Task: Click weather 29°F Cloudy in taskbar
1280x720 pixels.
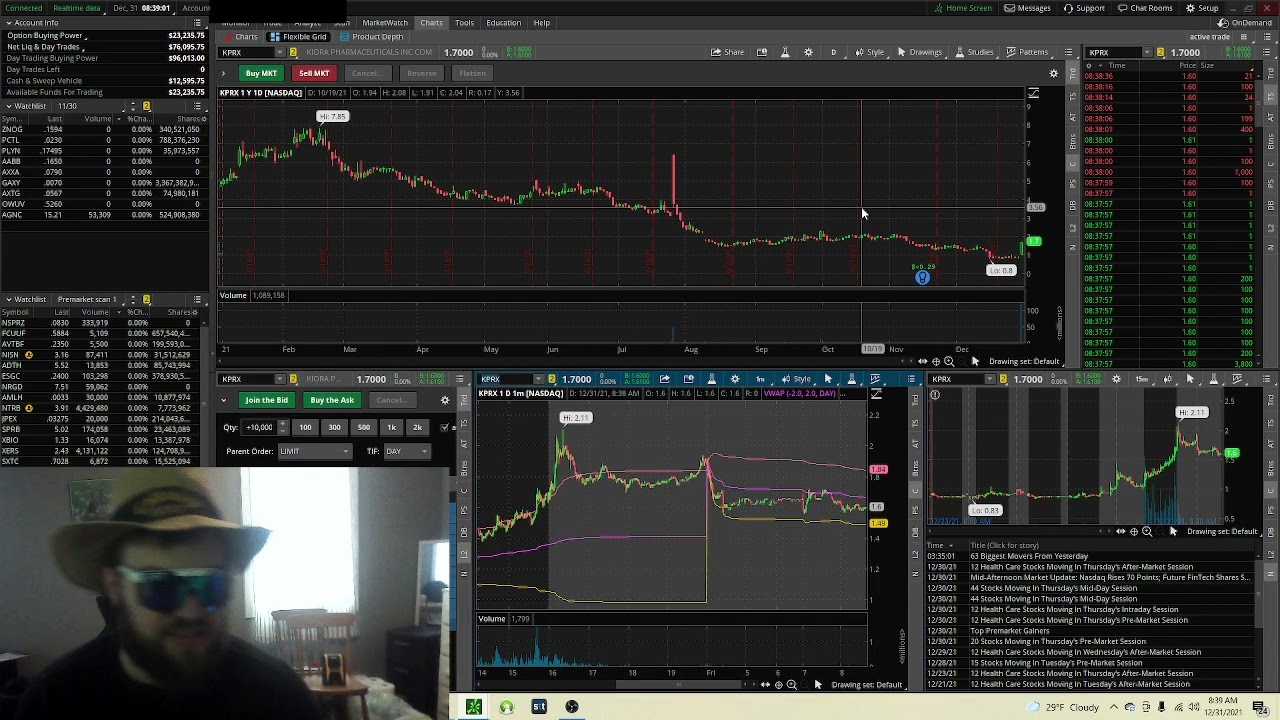Action: pyautogui.click(x=1064, y=707)
